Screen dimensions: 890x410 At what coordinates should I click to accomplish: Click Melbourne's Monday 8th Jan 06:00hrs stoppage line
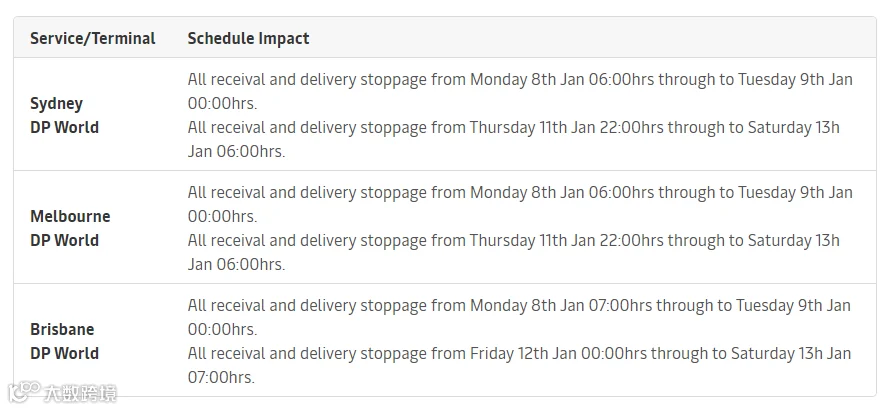pyautogui.click(x=520, y=204)
